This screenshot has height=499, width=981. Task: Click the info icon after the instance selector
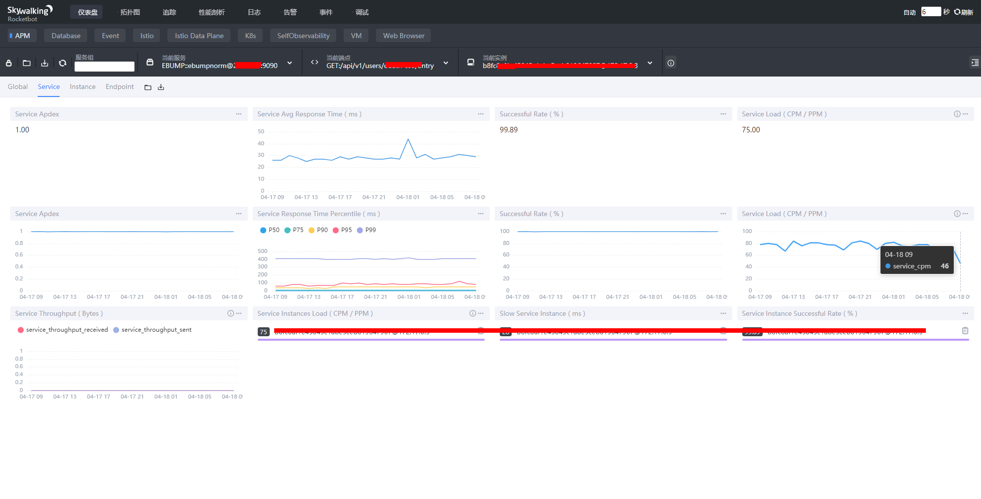(671, 63)
